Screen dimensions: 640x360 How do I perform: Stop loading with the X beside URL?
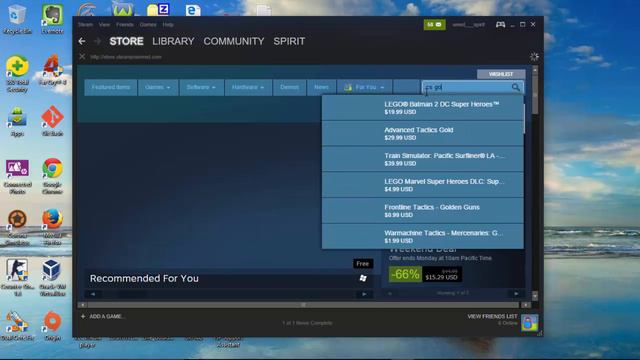click(82, 57)
